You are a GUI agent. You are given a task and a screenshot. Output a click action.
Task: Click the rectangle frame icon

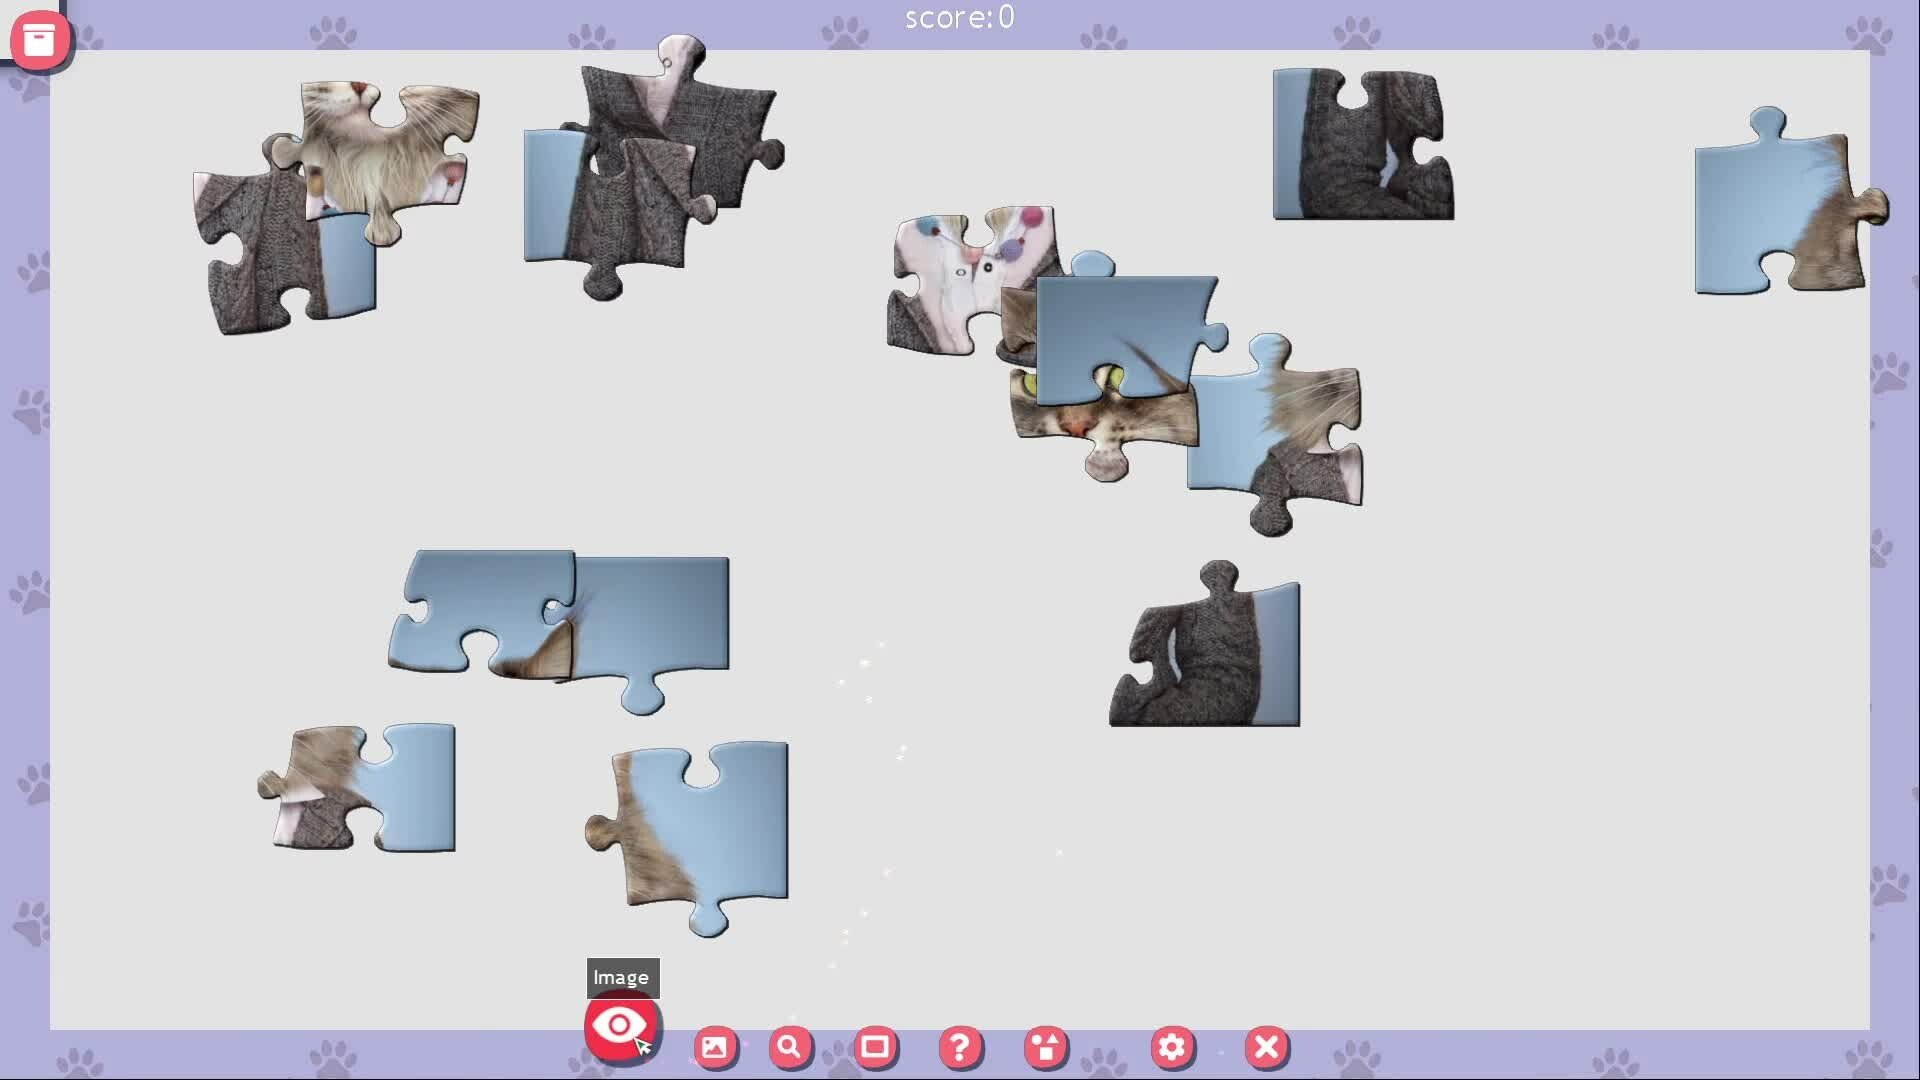[x=876, y=1047]
